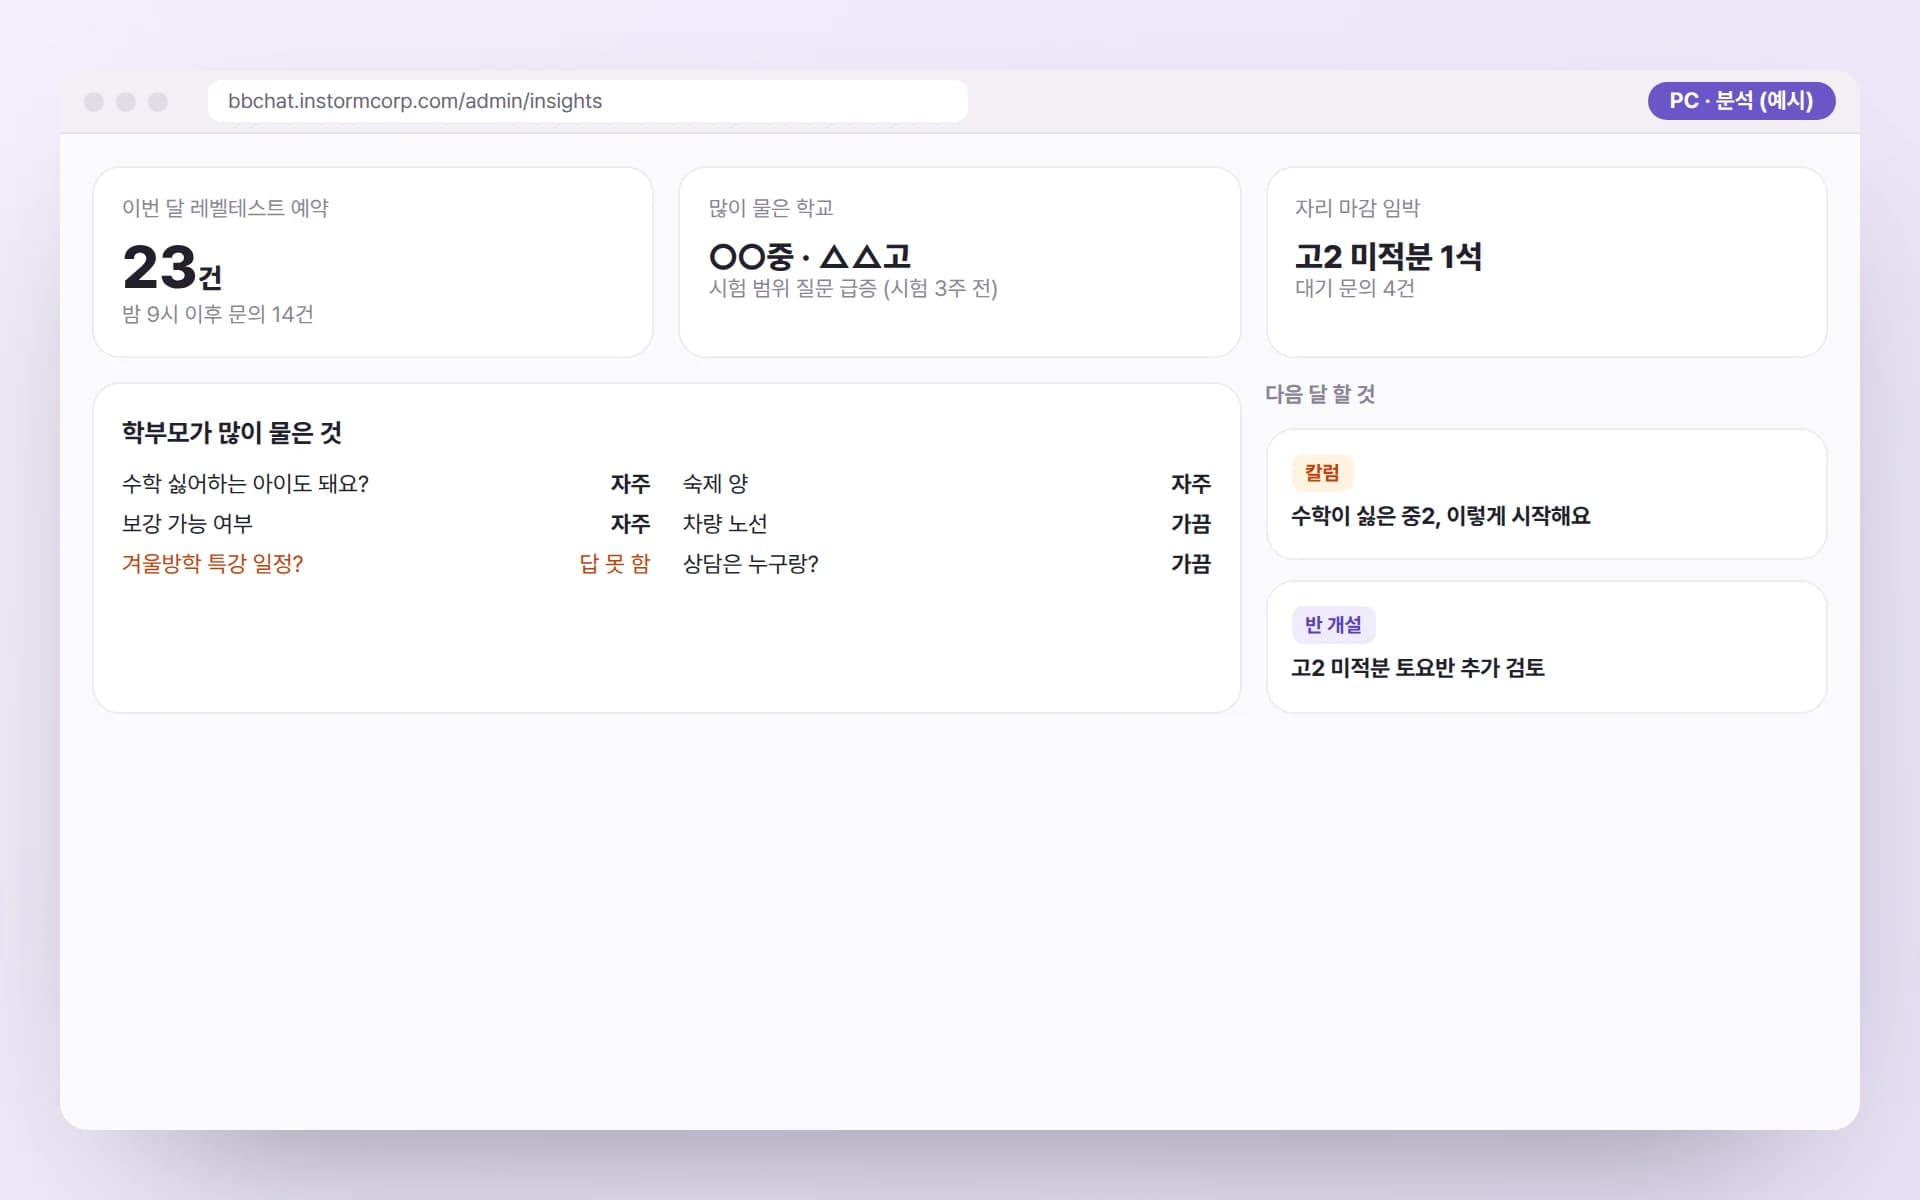This screenshot has width=1920, height=1200.
Task: Click '자주' next to 수학 싫어하는 아이도 돼요?
Action: pyautogui.click(x=631, y=484)
